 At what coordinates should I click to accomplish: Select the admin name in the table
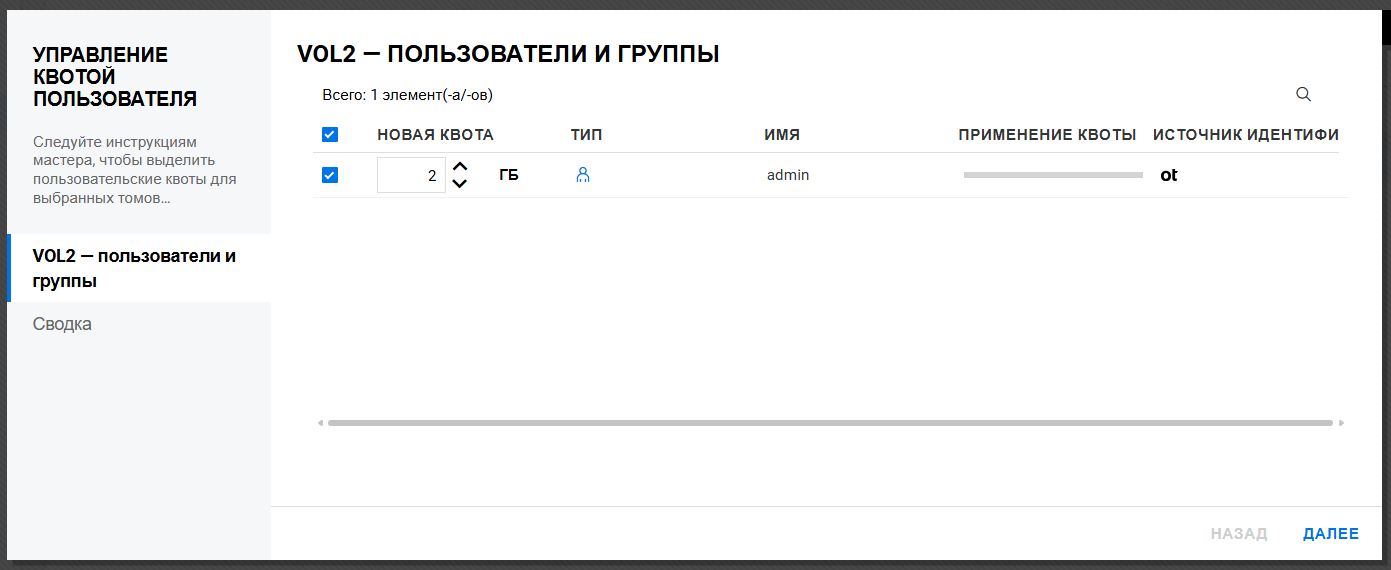click(x=788, y=175)
